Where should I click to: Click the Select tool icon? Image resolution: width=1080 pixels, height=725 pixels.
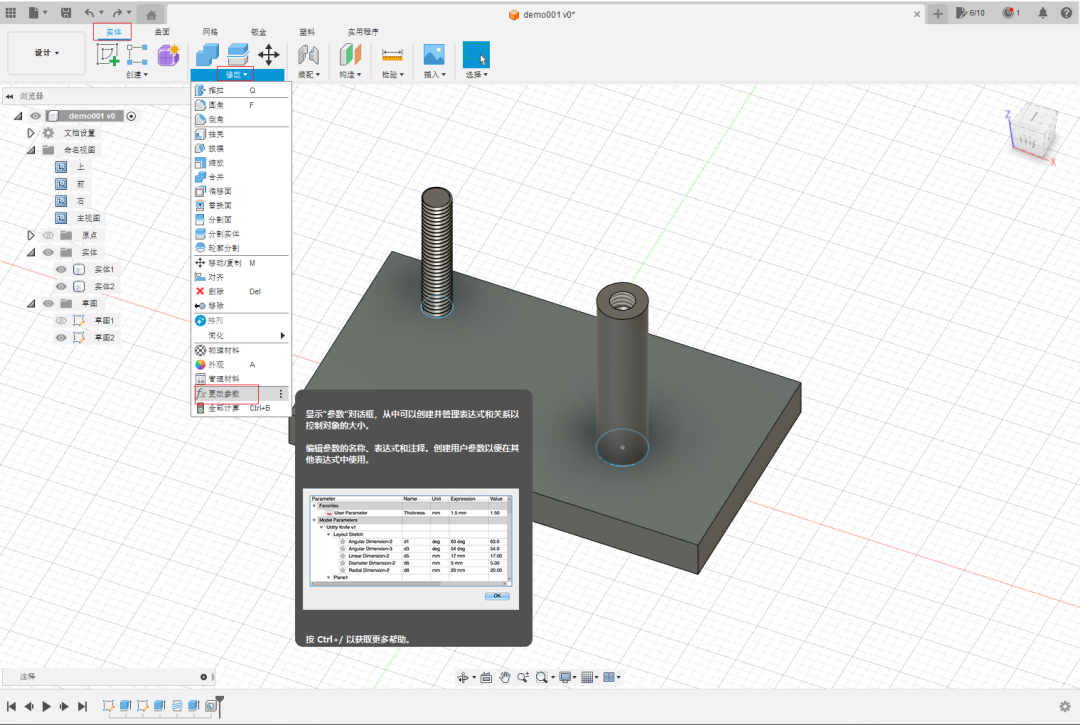tap(476, 54)
